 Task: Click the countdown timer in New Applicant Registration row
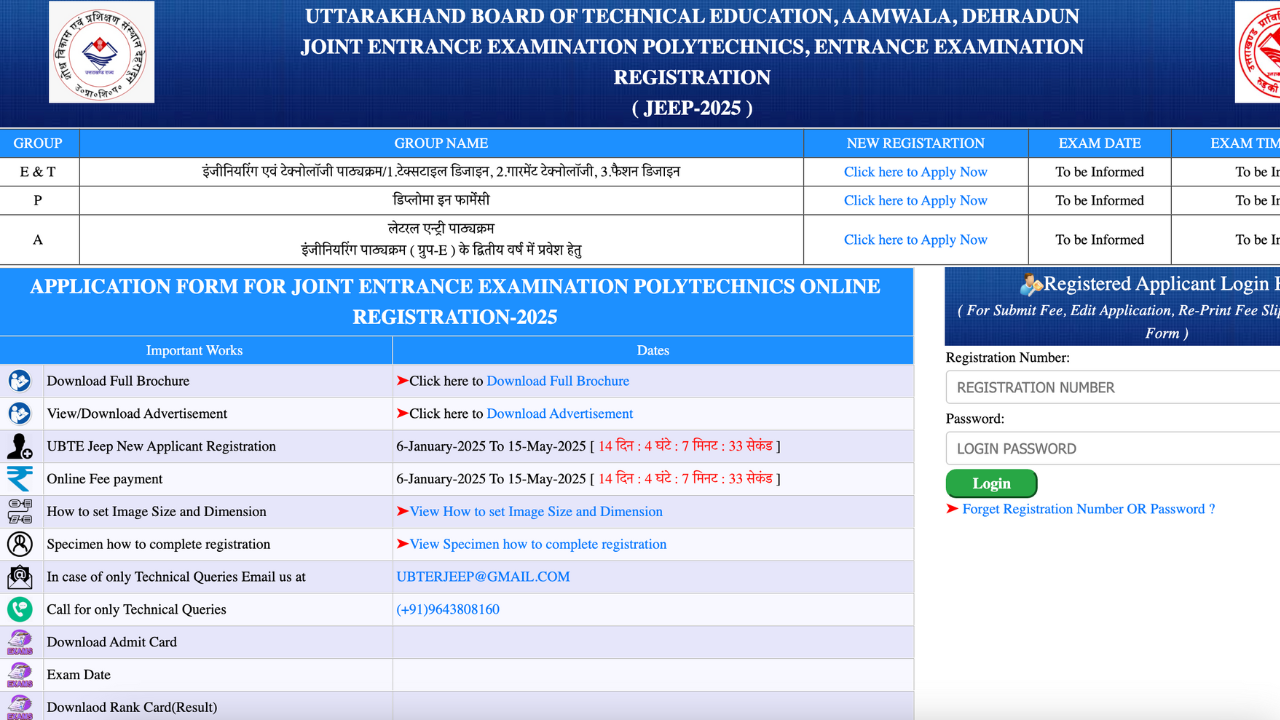pos(685,446)
